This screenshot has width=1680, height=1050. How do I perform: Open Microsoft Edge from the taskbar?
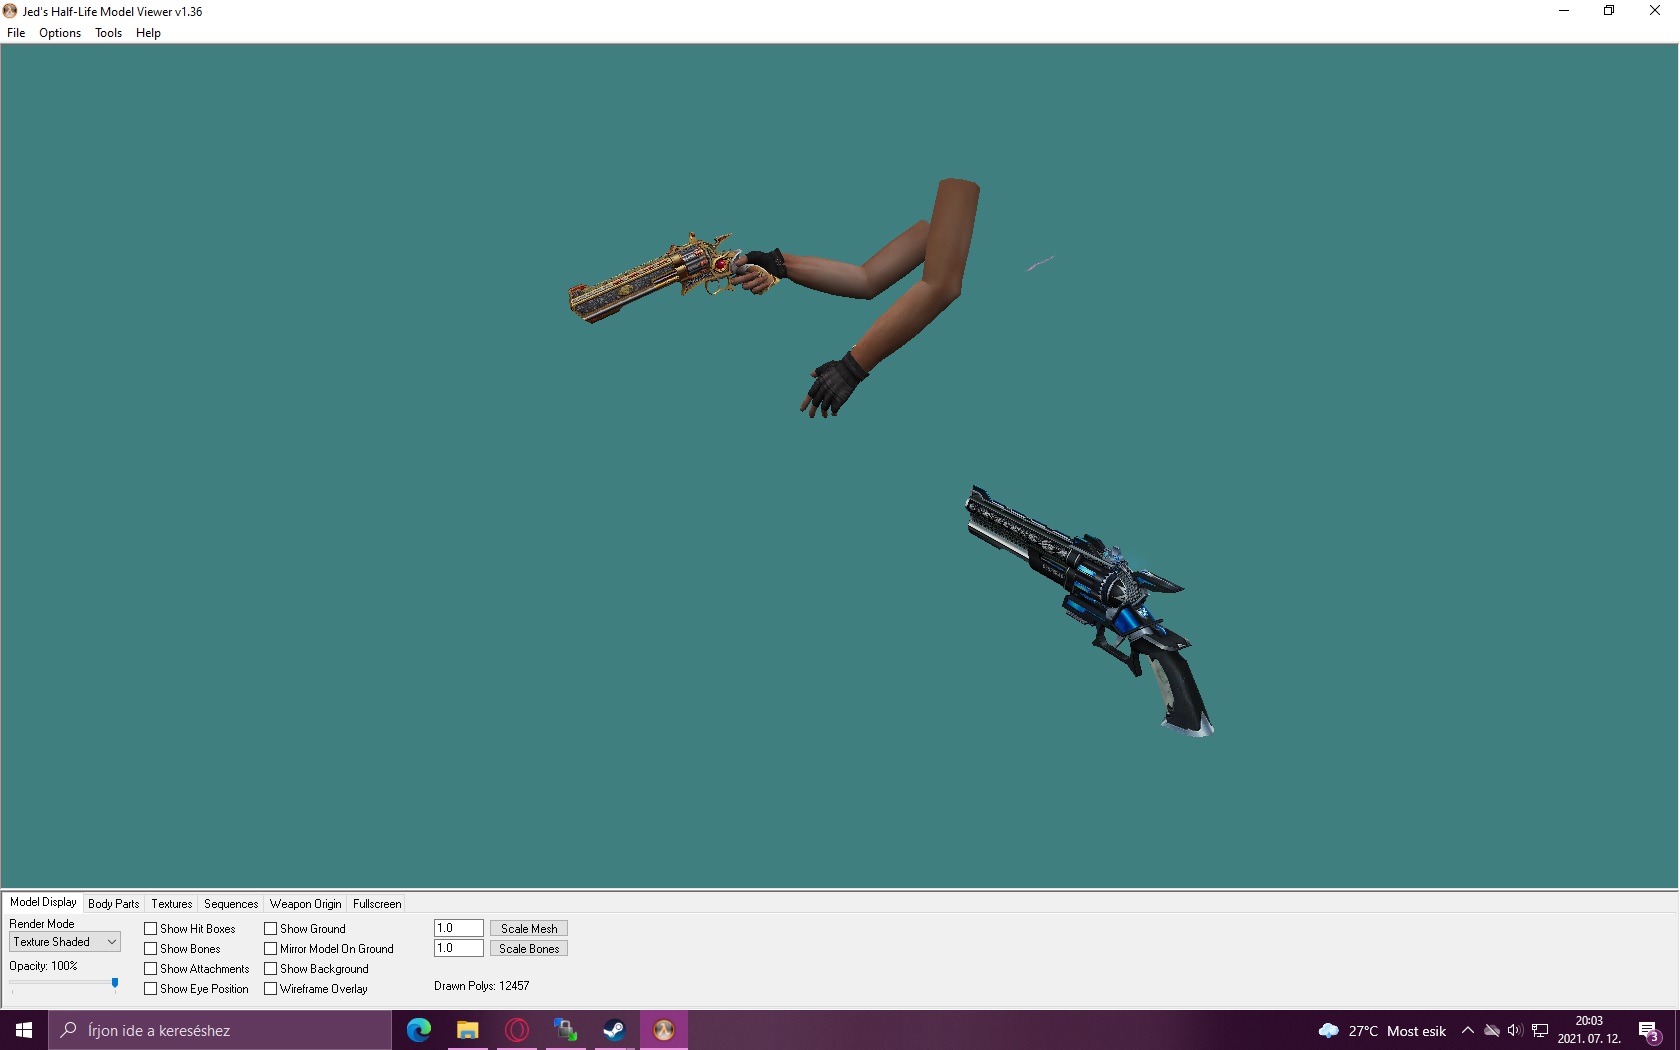[x=419, y=1030]
